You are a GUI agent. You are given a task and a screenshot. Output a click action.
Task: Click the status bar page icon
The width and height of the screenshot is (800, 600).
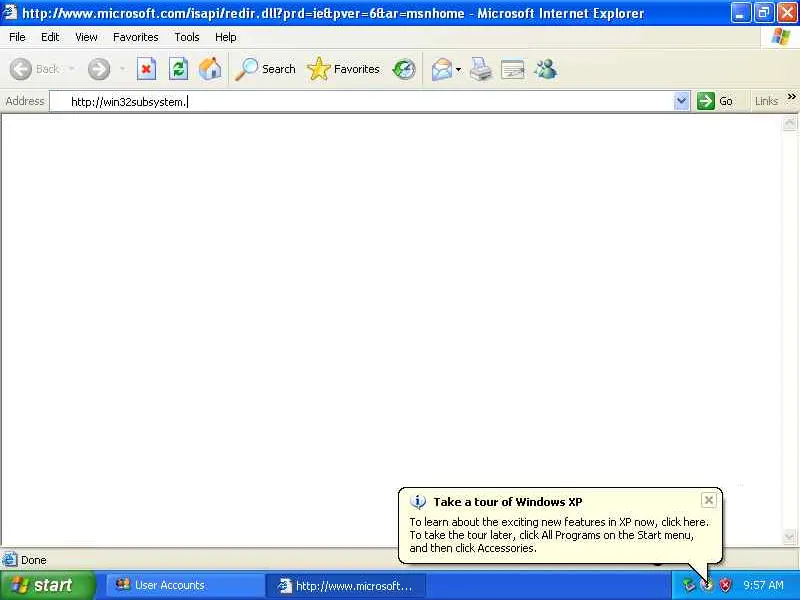10,560
